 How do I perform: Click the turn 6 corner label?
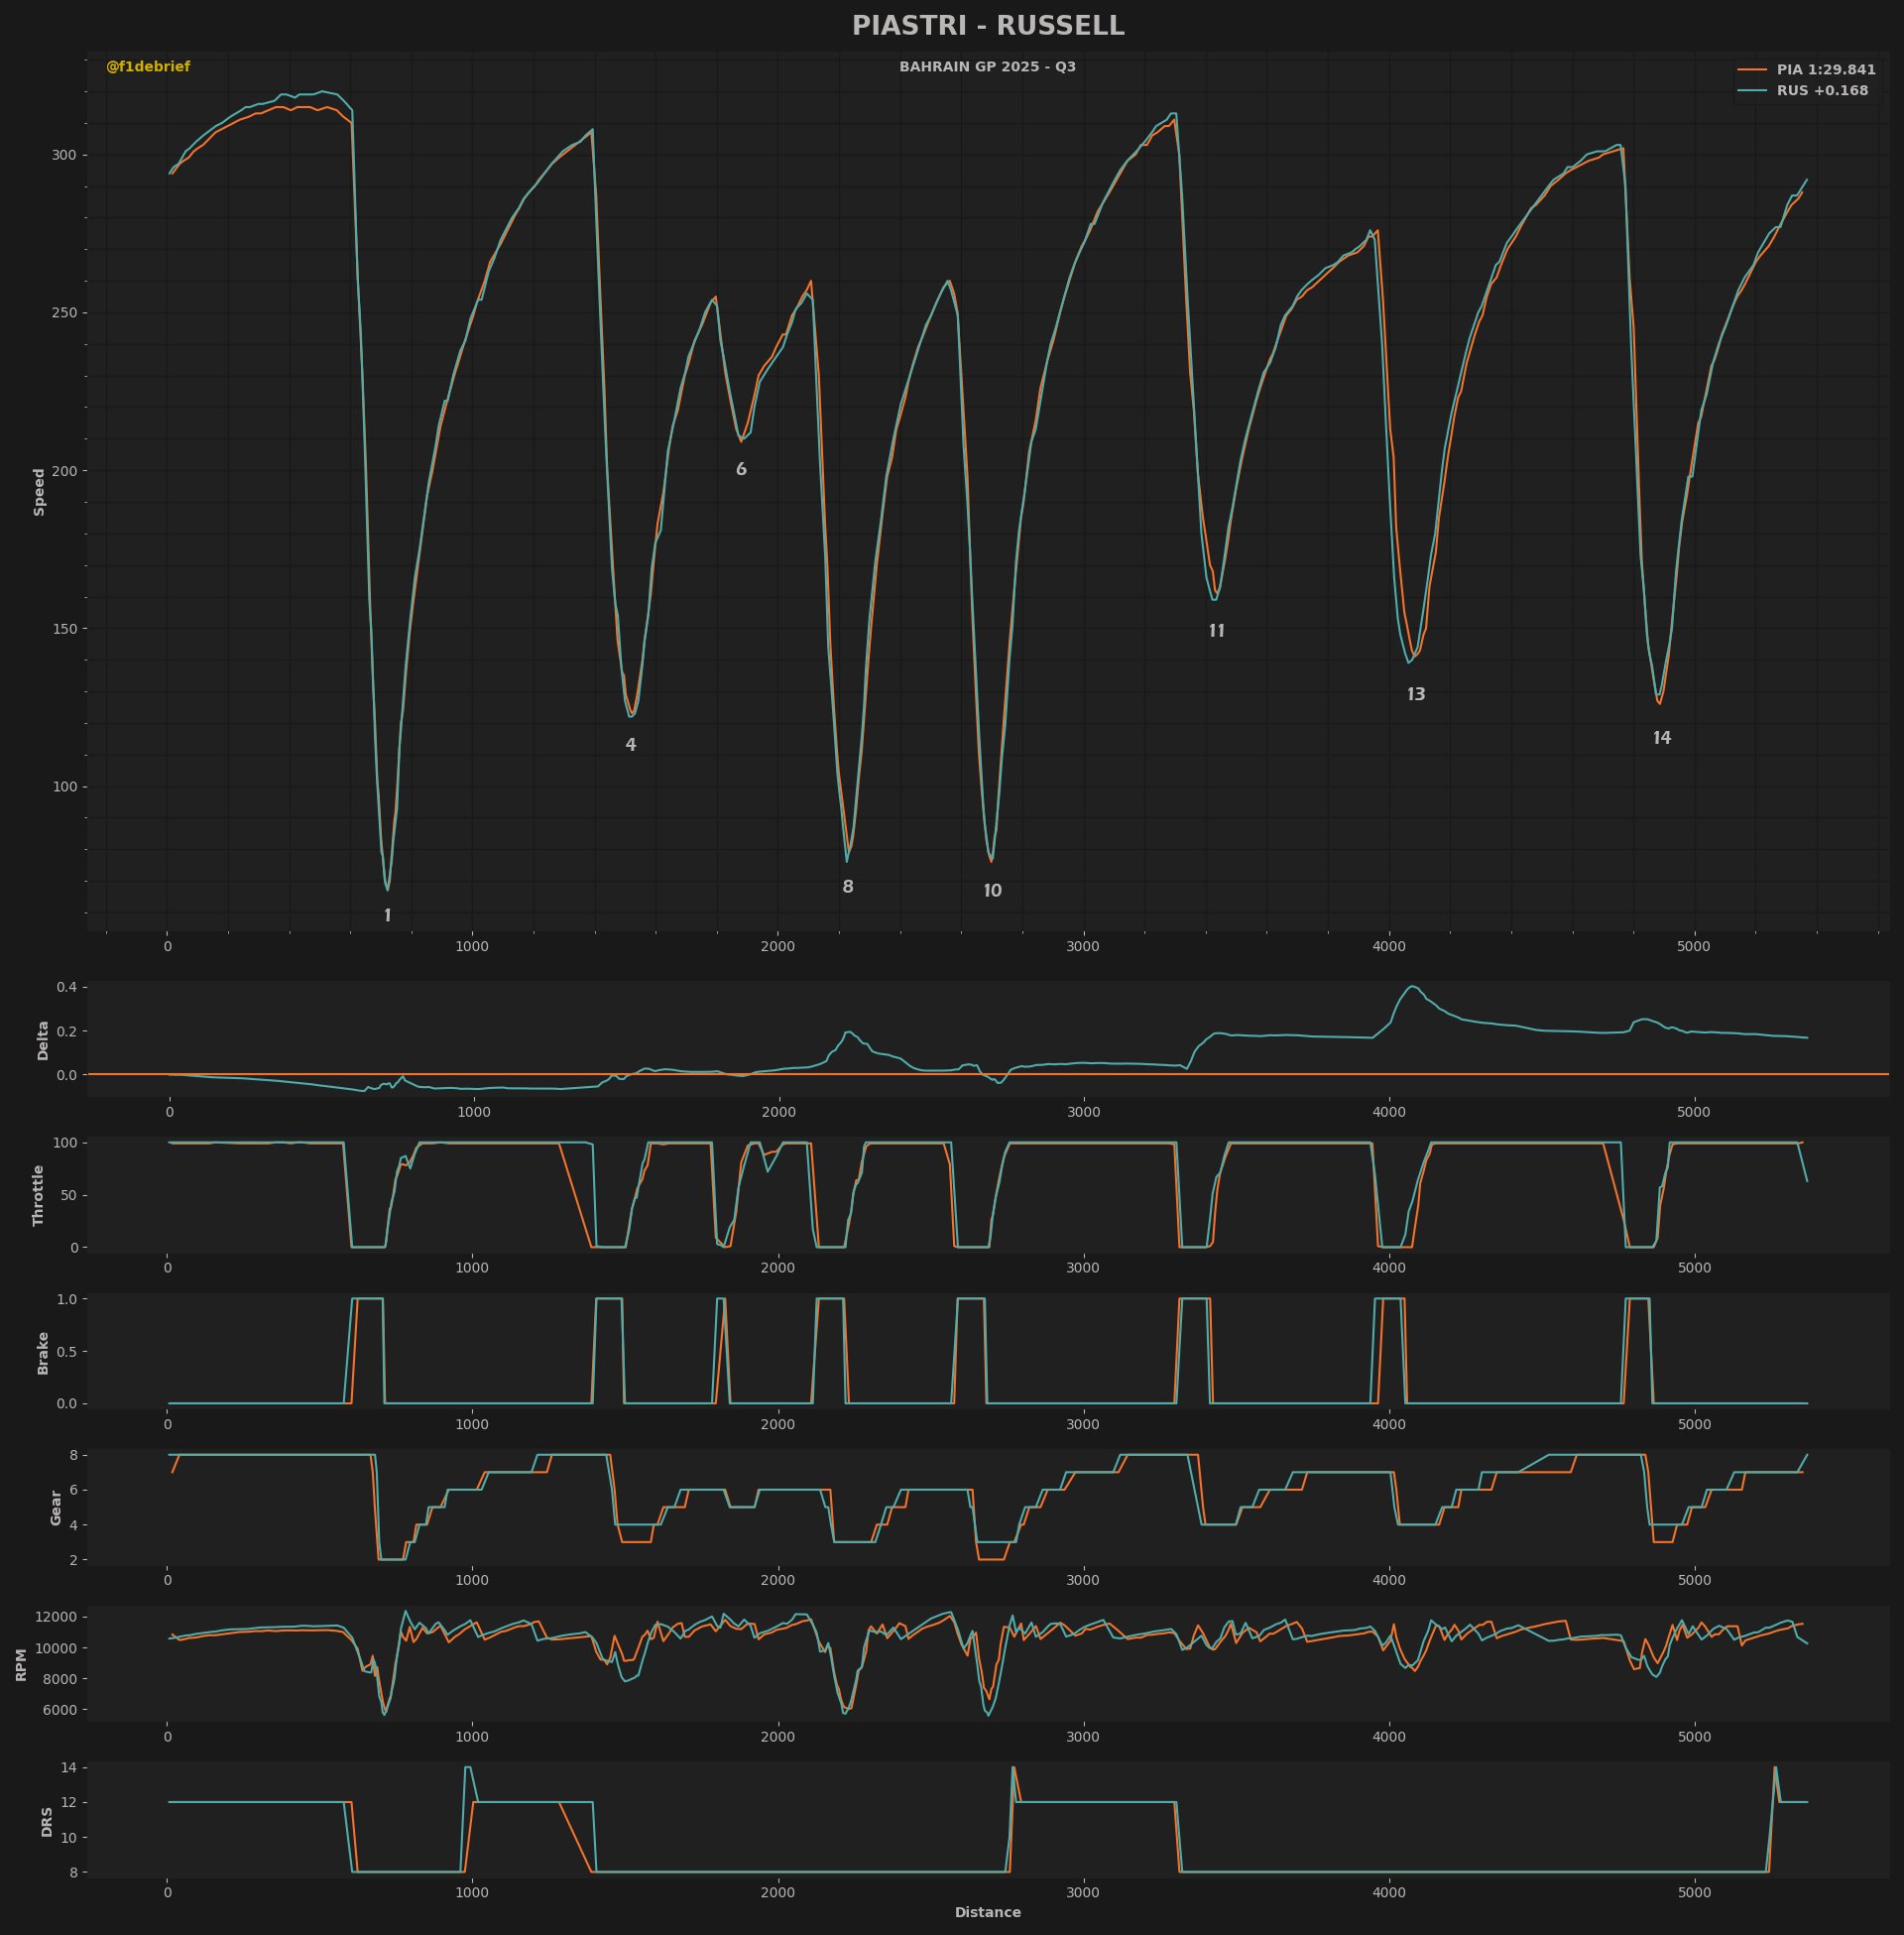(x=741, y=470)
